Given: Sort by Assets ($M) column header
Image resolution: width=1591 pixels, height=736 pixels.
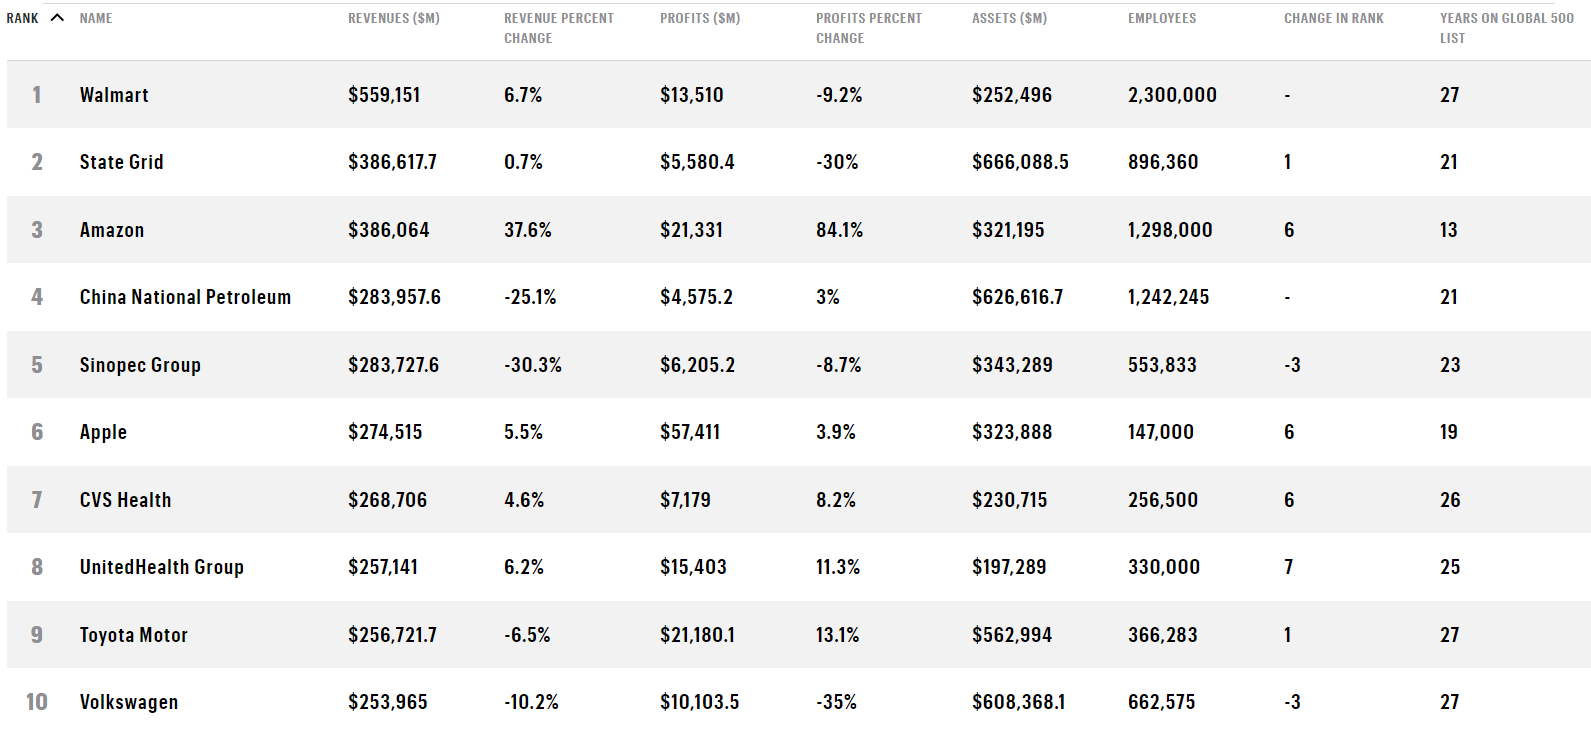Looking at the screenshot, I should coord(1009,18).
